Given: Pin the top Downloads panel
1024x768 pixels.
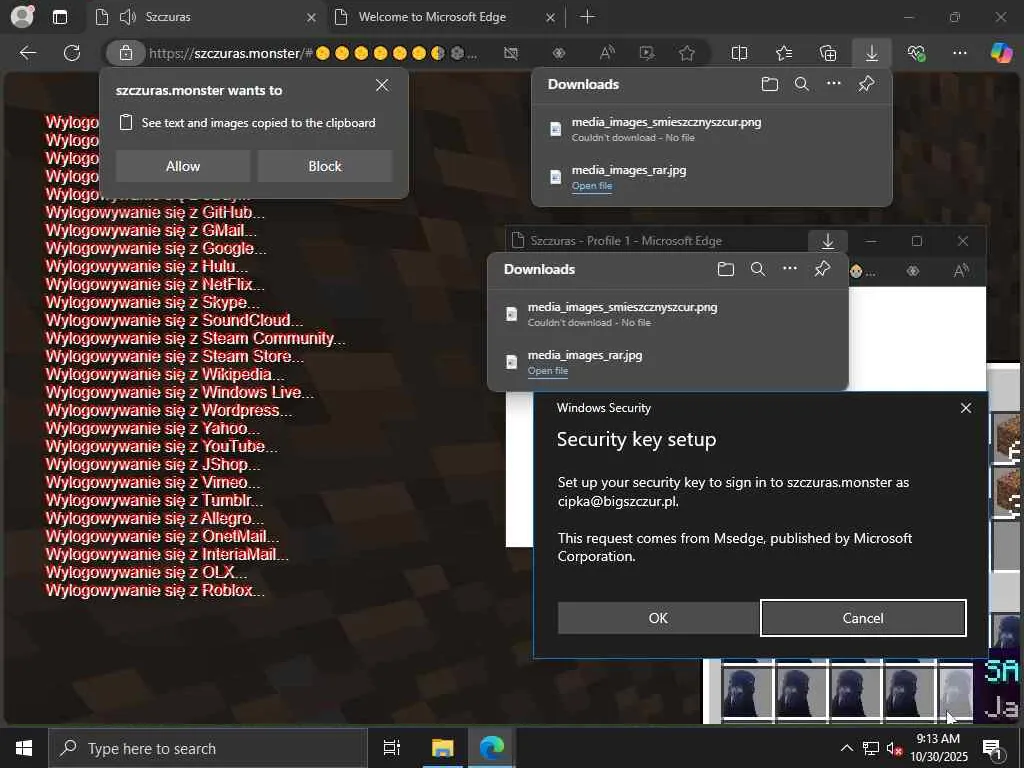Looking at the screenshot, I should tap(866, 84).
